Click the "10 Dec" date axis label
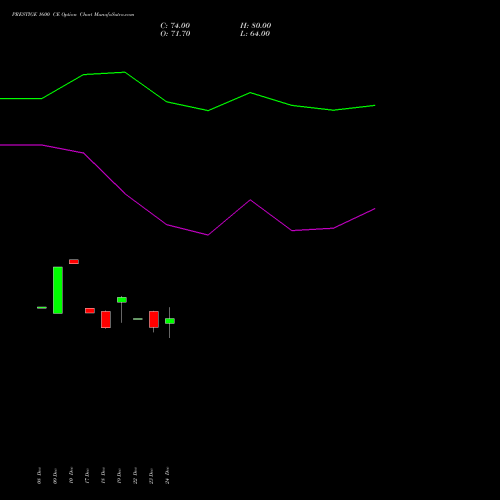Viewport: 500px width, 500px height. [x=71, y=475]
